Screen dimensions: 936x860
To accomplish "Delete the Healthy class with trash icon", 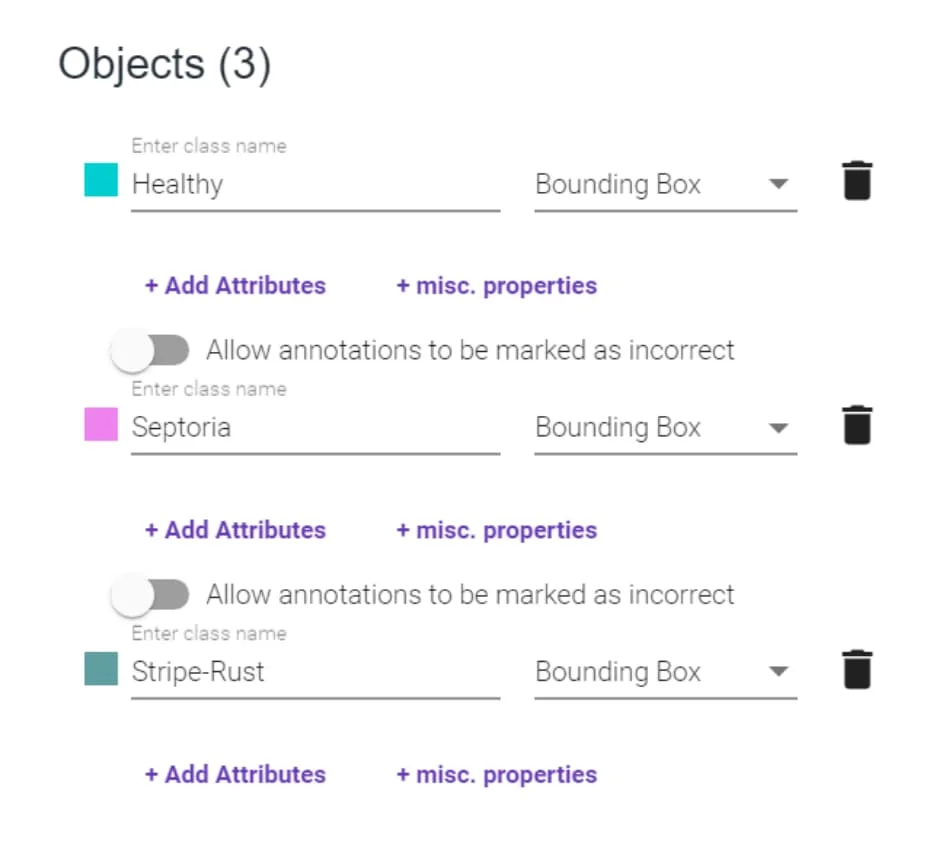I will pyautogui.click(x=857, y=182).
